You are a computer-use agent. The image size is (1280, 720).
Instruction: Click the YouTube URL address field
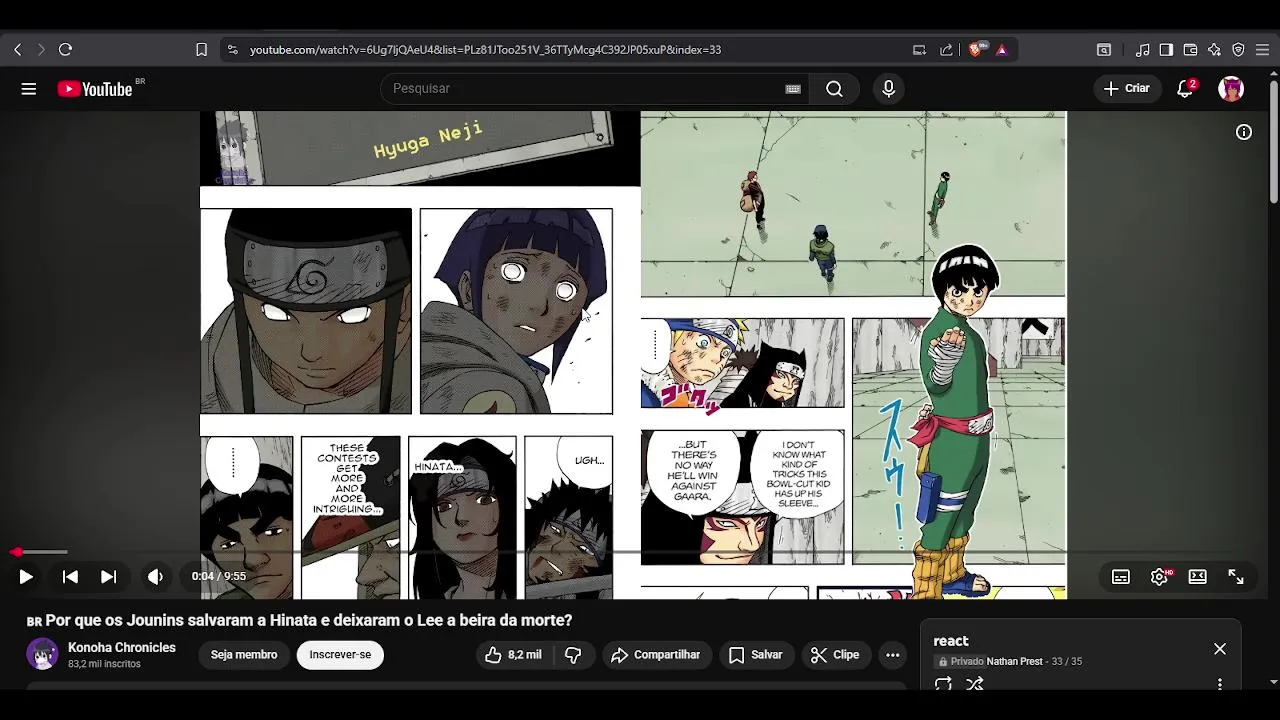tap(485, 49)
